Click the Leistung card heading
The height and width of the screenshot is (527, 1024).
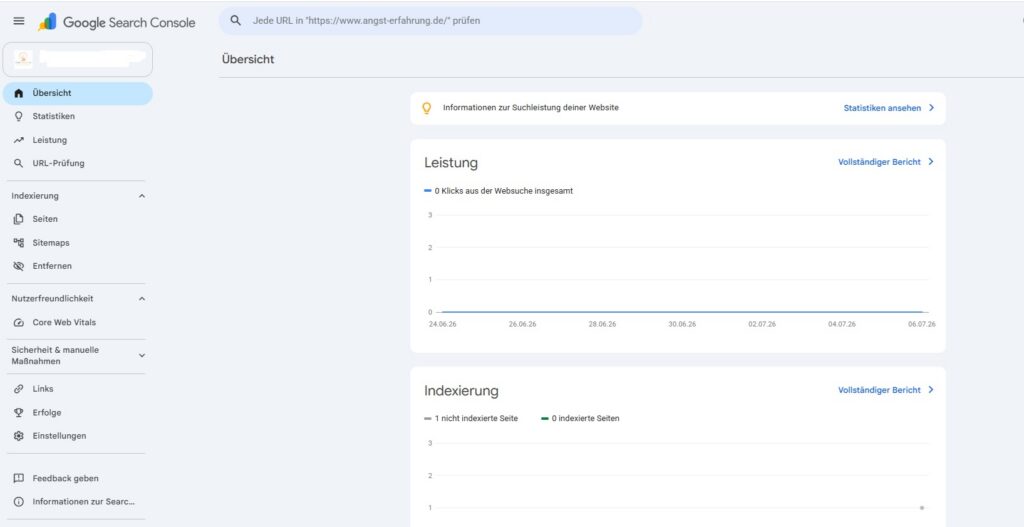(451, 163)
